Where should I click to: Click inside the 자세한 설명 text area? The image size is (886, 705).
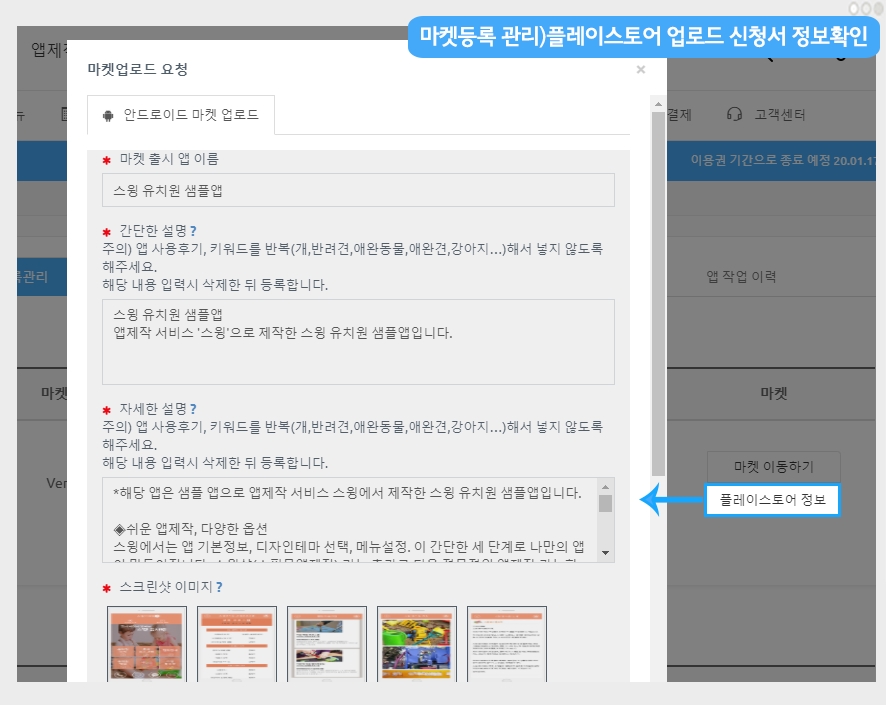(350, 520)
